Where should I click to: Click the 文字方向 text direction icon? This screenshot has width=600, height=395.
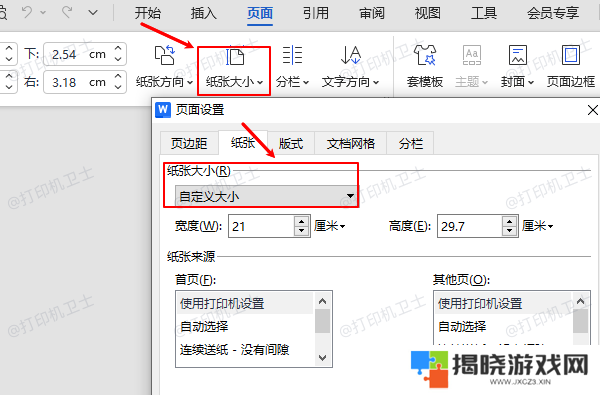pyautogui.click(x=351, y=55)
